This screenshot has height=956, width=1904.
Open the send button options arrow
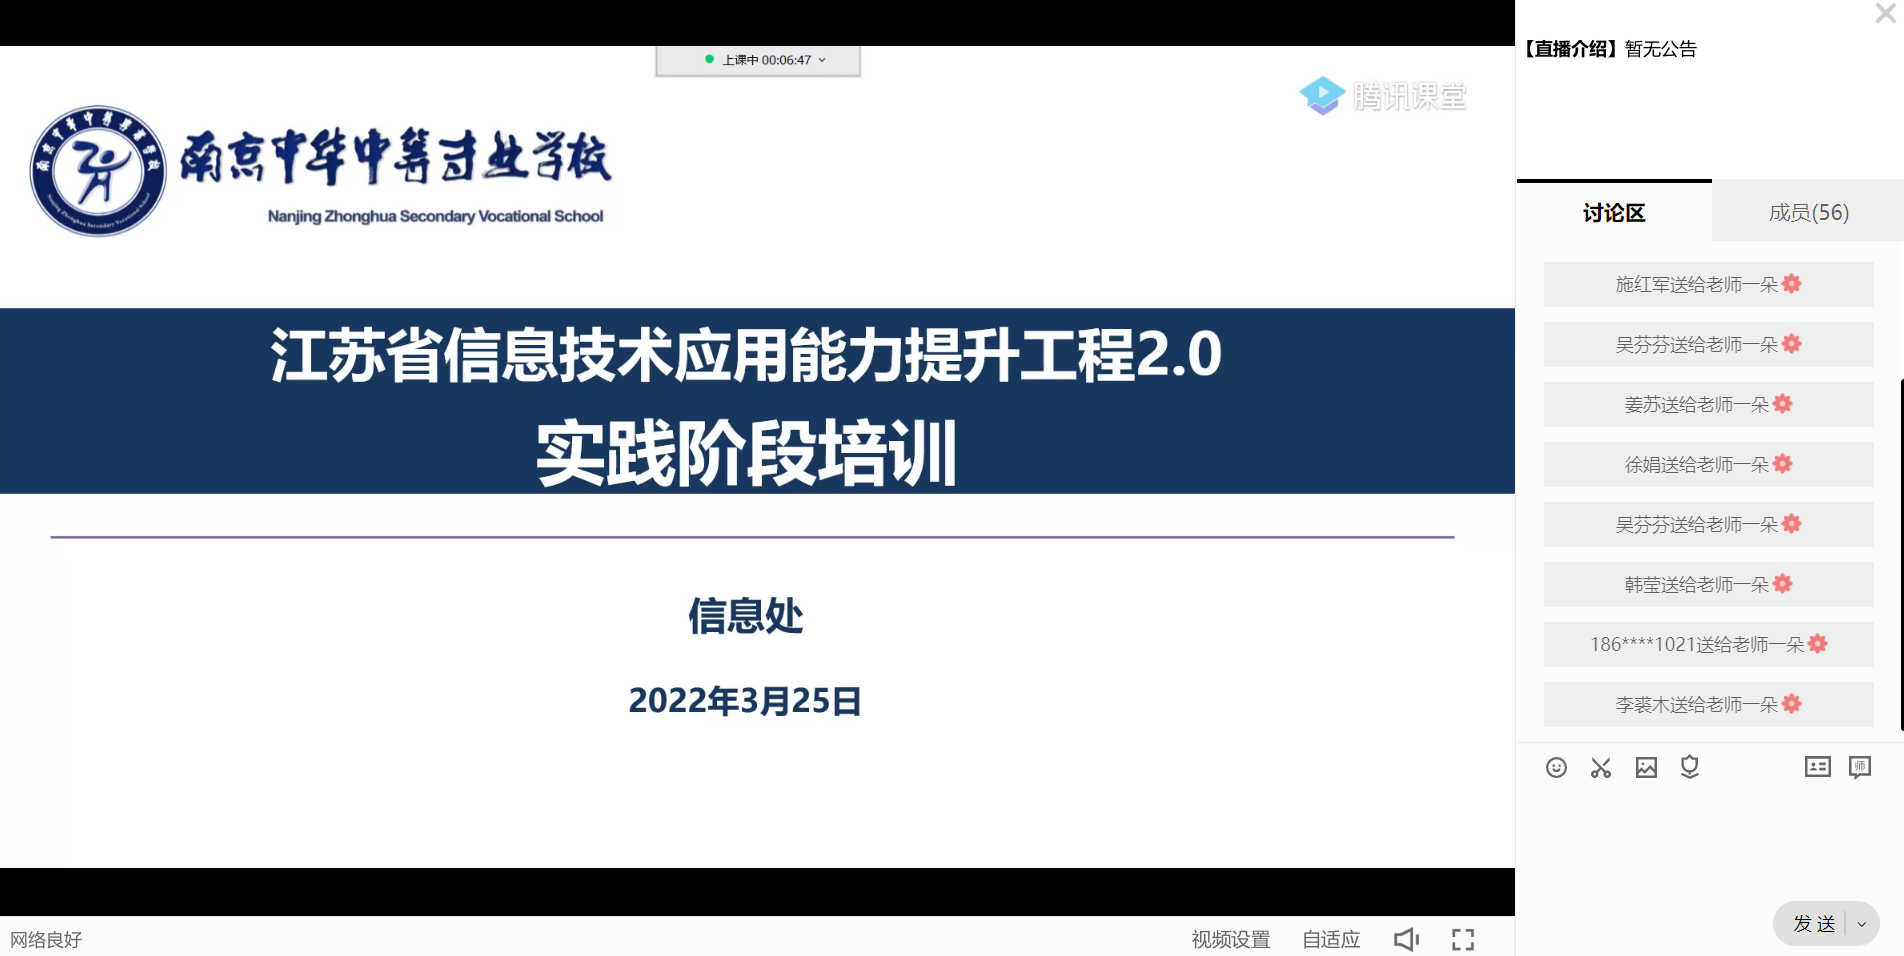pos(1862,924)
